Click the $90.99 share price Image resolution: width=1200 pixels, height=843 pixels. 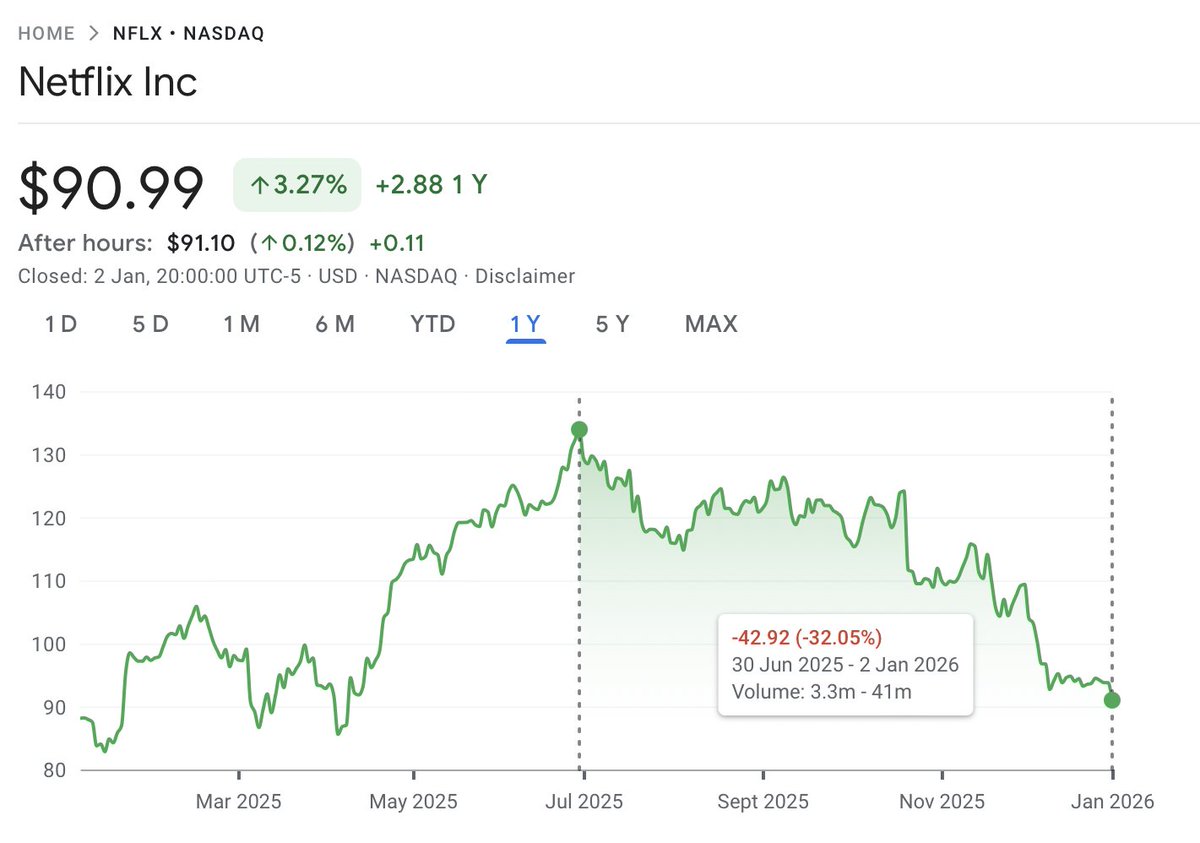coord(111,187)
